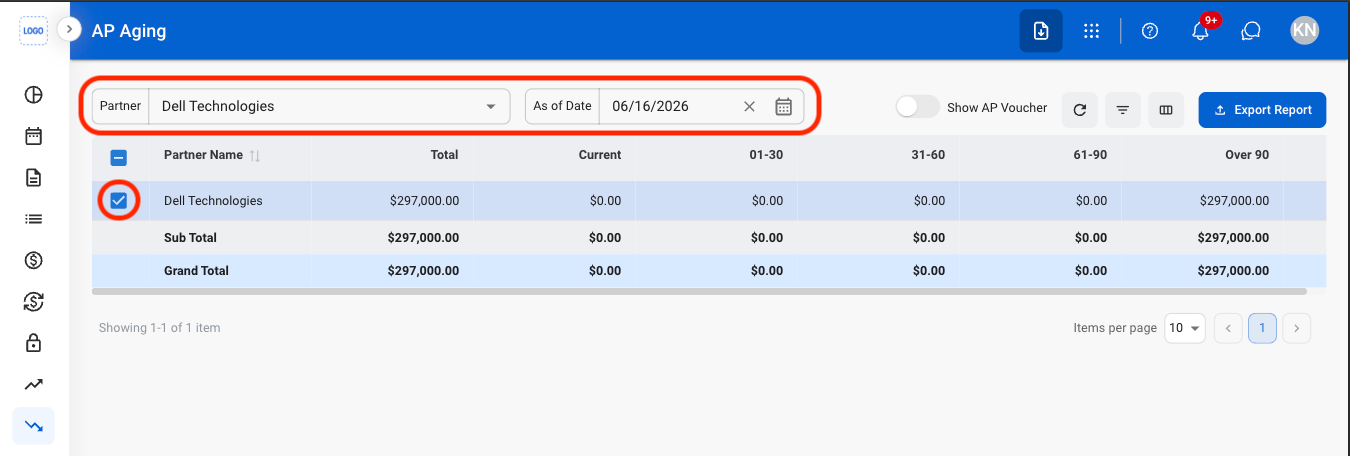Screen dimensions: 1350x456
Task: Toggle the select-all header checkbox
Action: (x=118, y=157)
